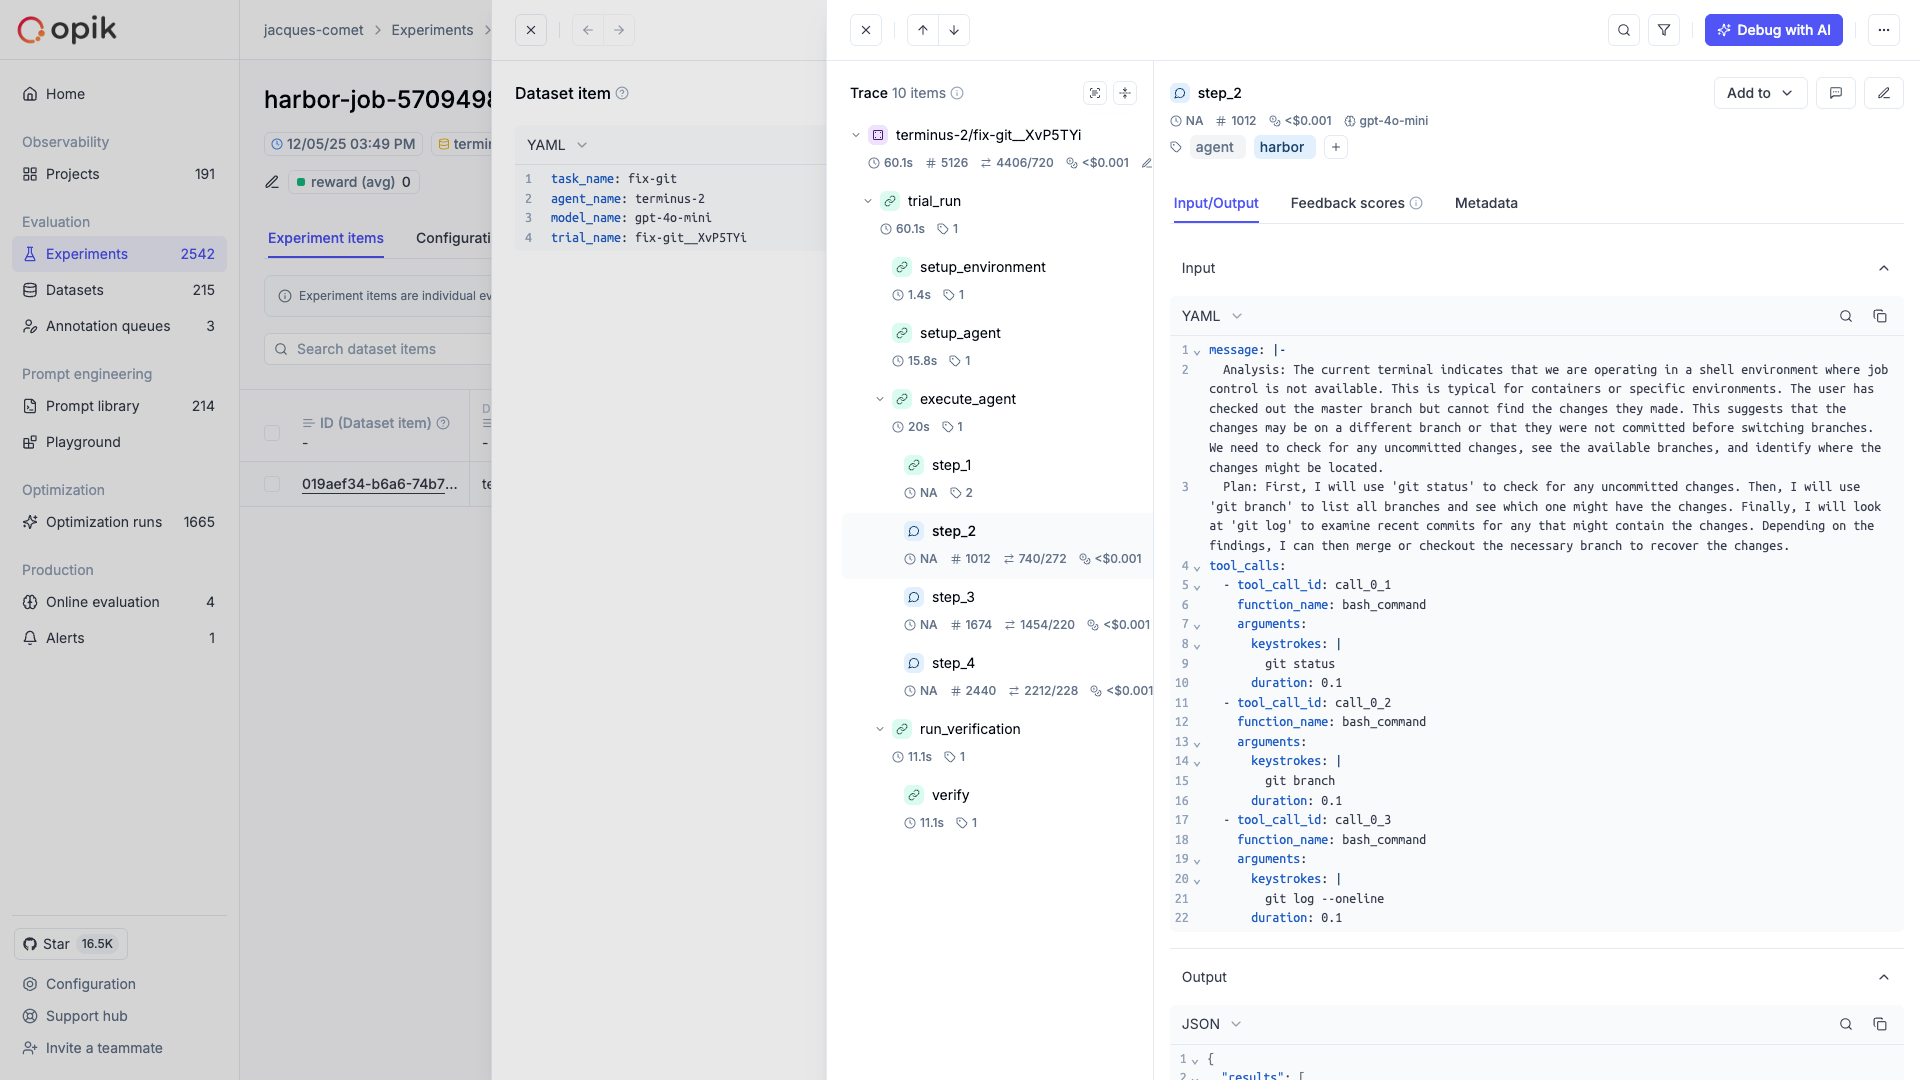1920x1080 pixels.
Task: Open dataset item 019aef34-b6a6 link
Action: 380,484
